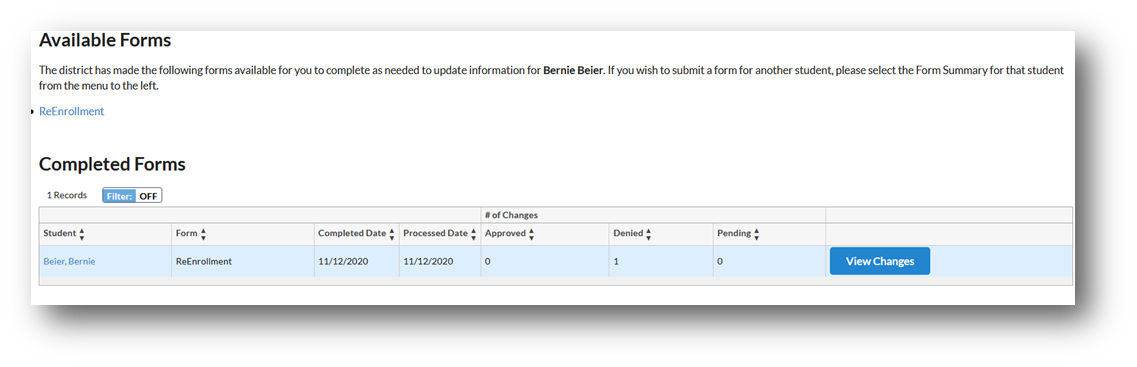The width and height of the screenshot is (1137, 367).
Task: Click the Processed Date sort arrows
Action: (474, 234)
